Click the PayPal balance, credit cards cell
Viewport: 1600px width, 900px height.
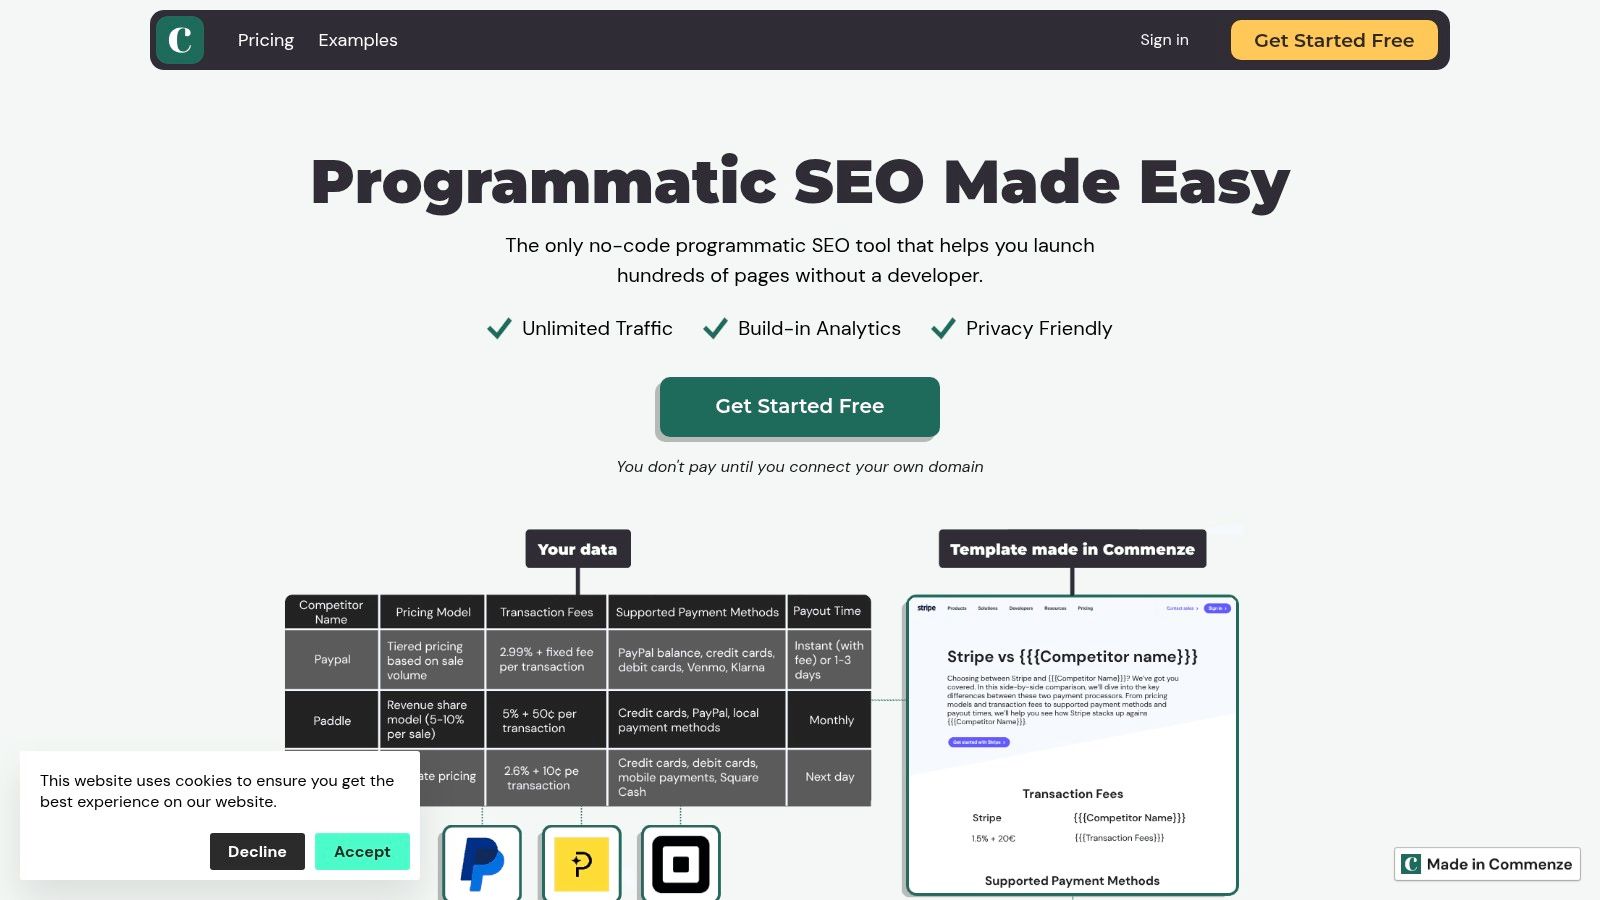tap(697, 660)
